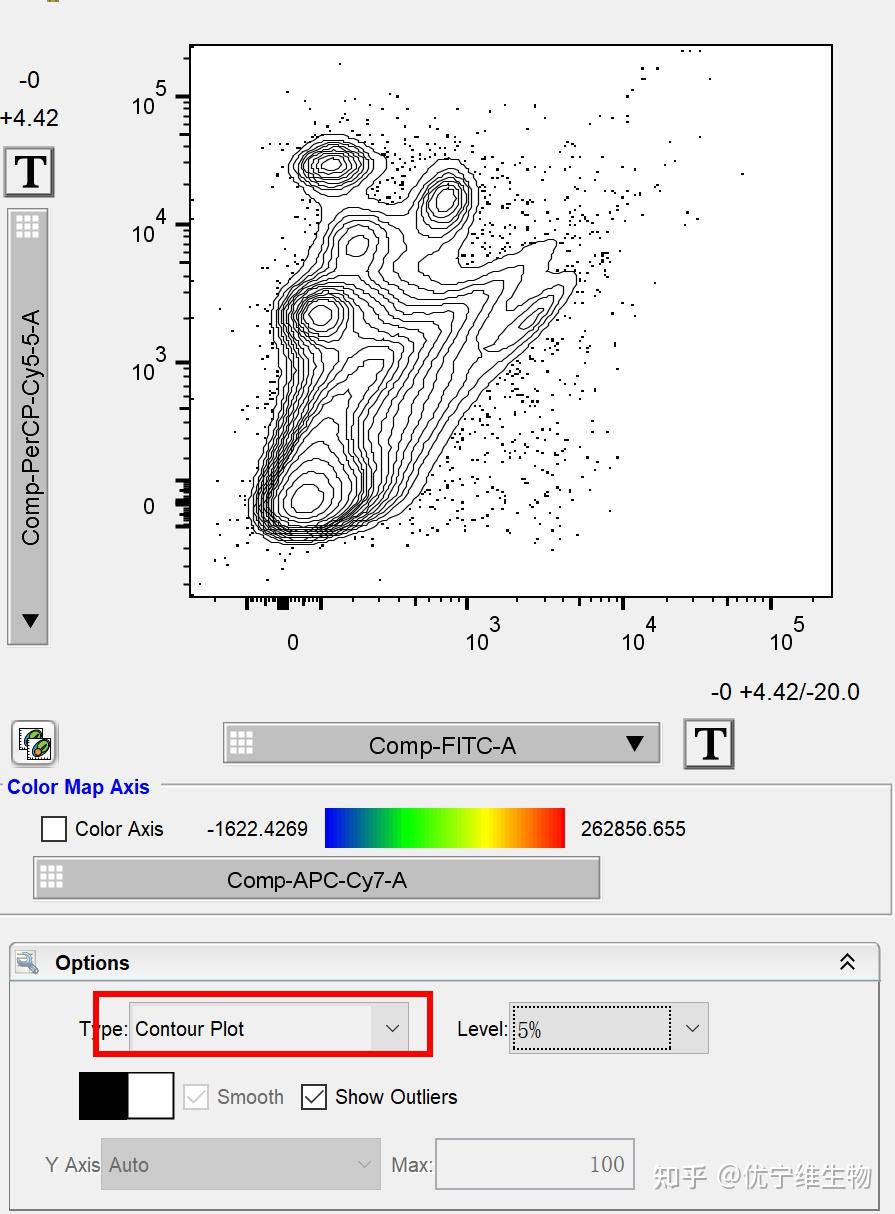
Task: Open Comp-PerCP-Cy5-5-A Y-axis parameter arrow
Action: pos(30,621)
